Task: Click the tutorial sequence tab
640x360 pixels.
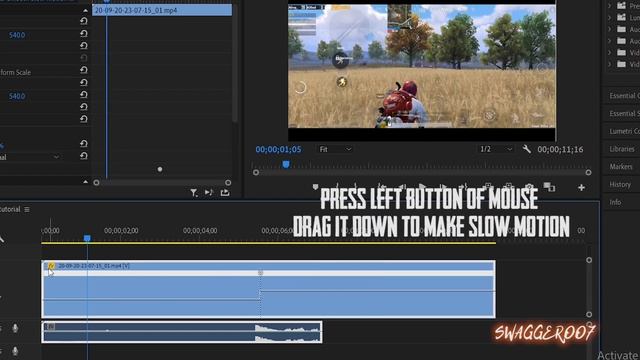Action: tap(10, 209)
